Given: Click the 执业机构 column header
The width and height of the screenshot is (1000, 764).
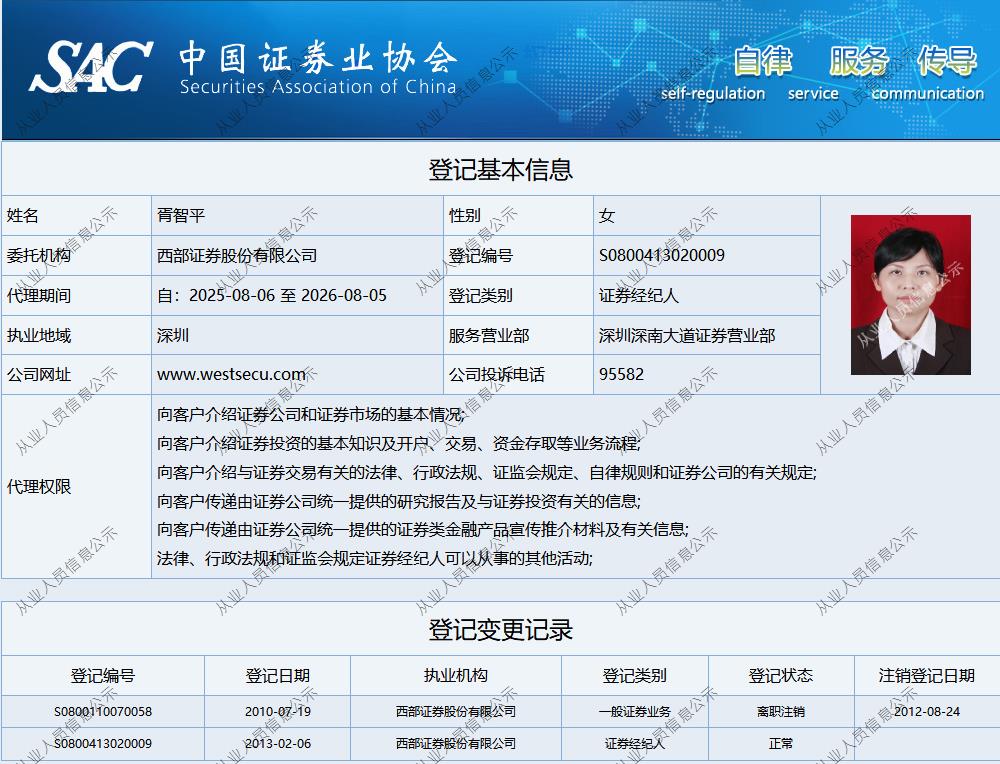Looking at the screenshot, I should [x=455, y=676].
